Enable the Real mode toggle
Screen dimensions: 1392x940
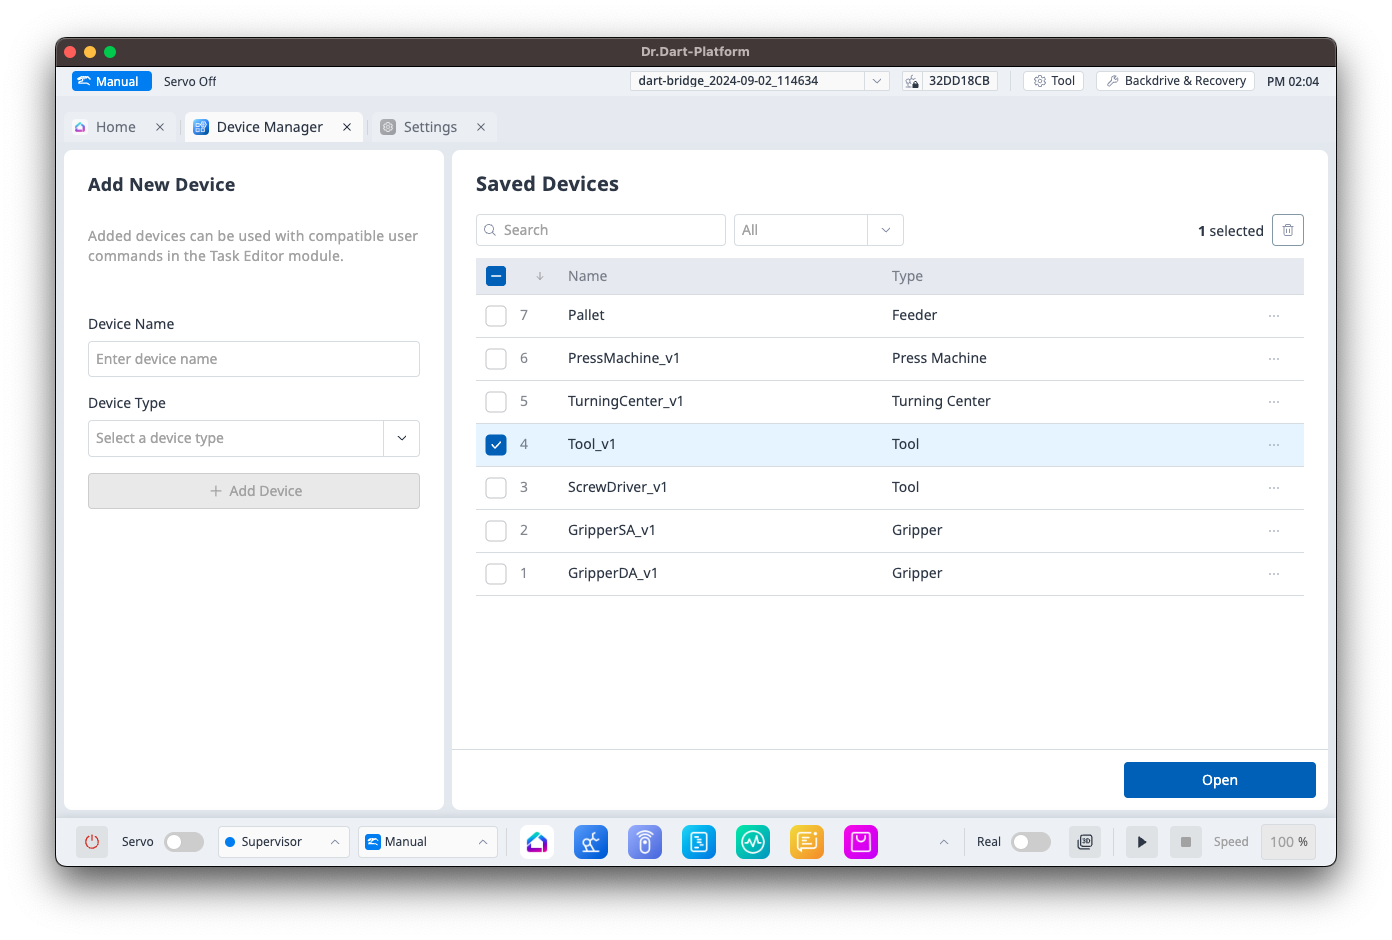pos(1030,842)
